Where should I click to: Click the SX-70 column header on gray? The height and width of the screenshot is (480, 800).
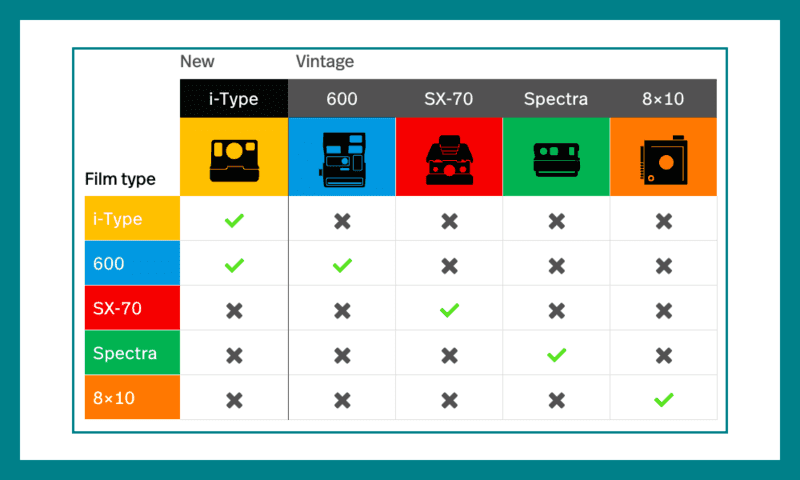[x=449, y=98]
